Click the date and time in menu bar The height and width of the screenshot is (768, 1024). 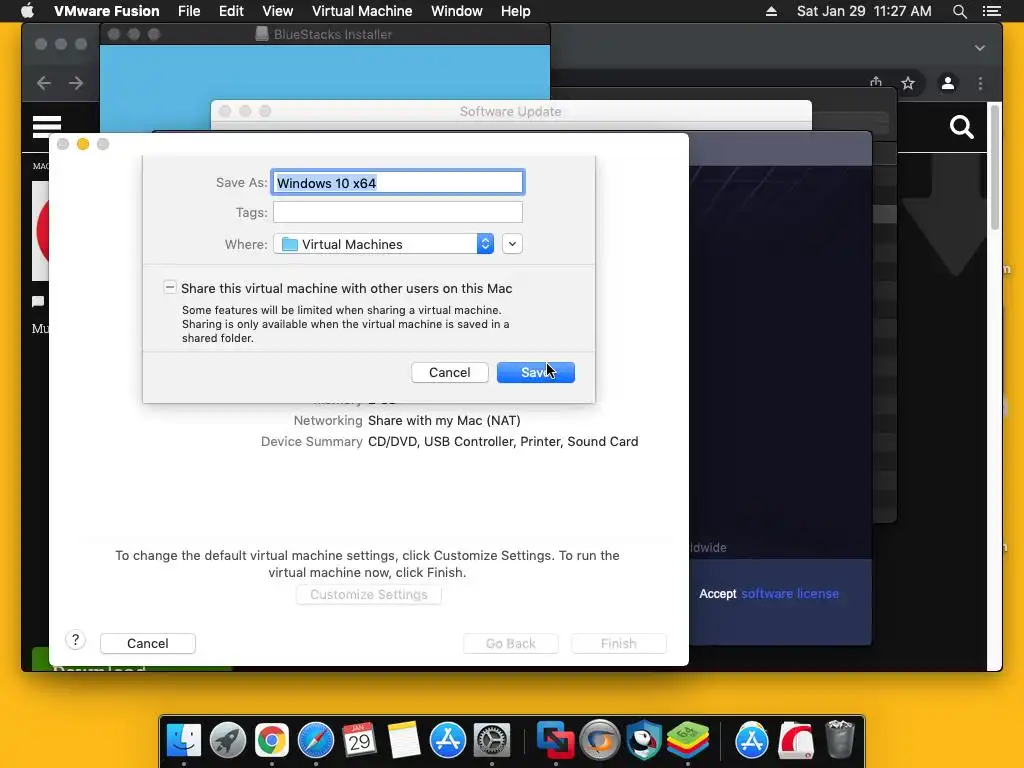(x=863, y=11)
